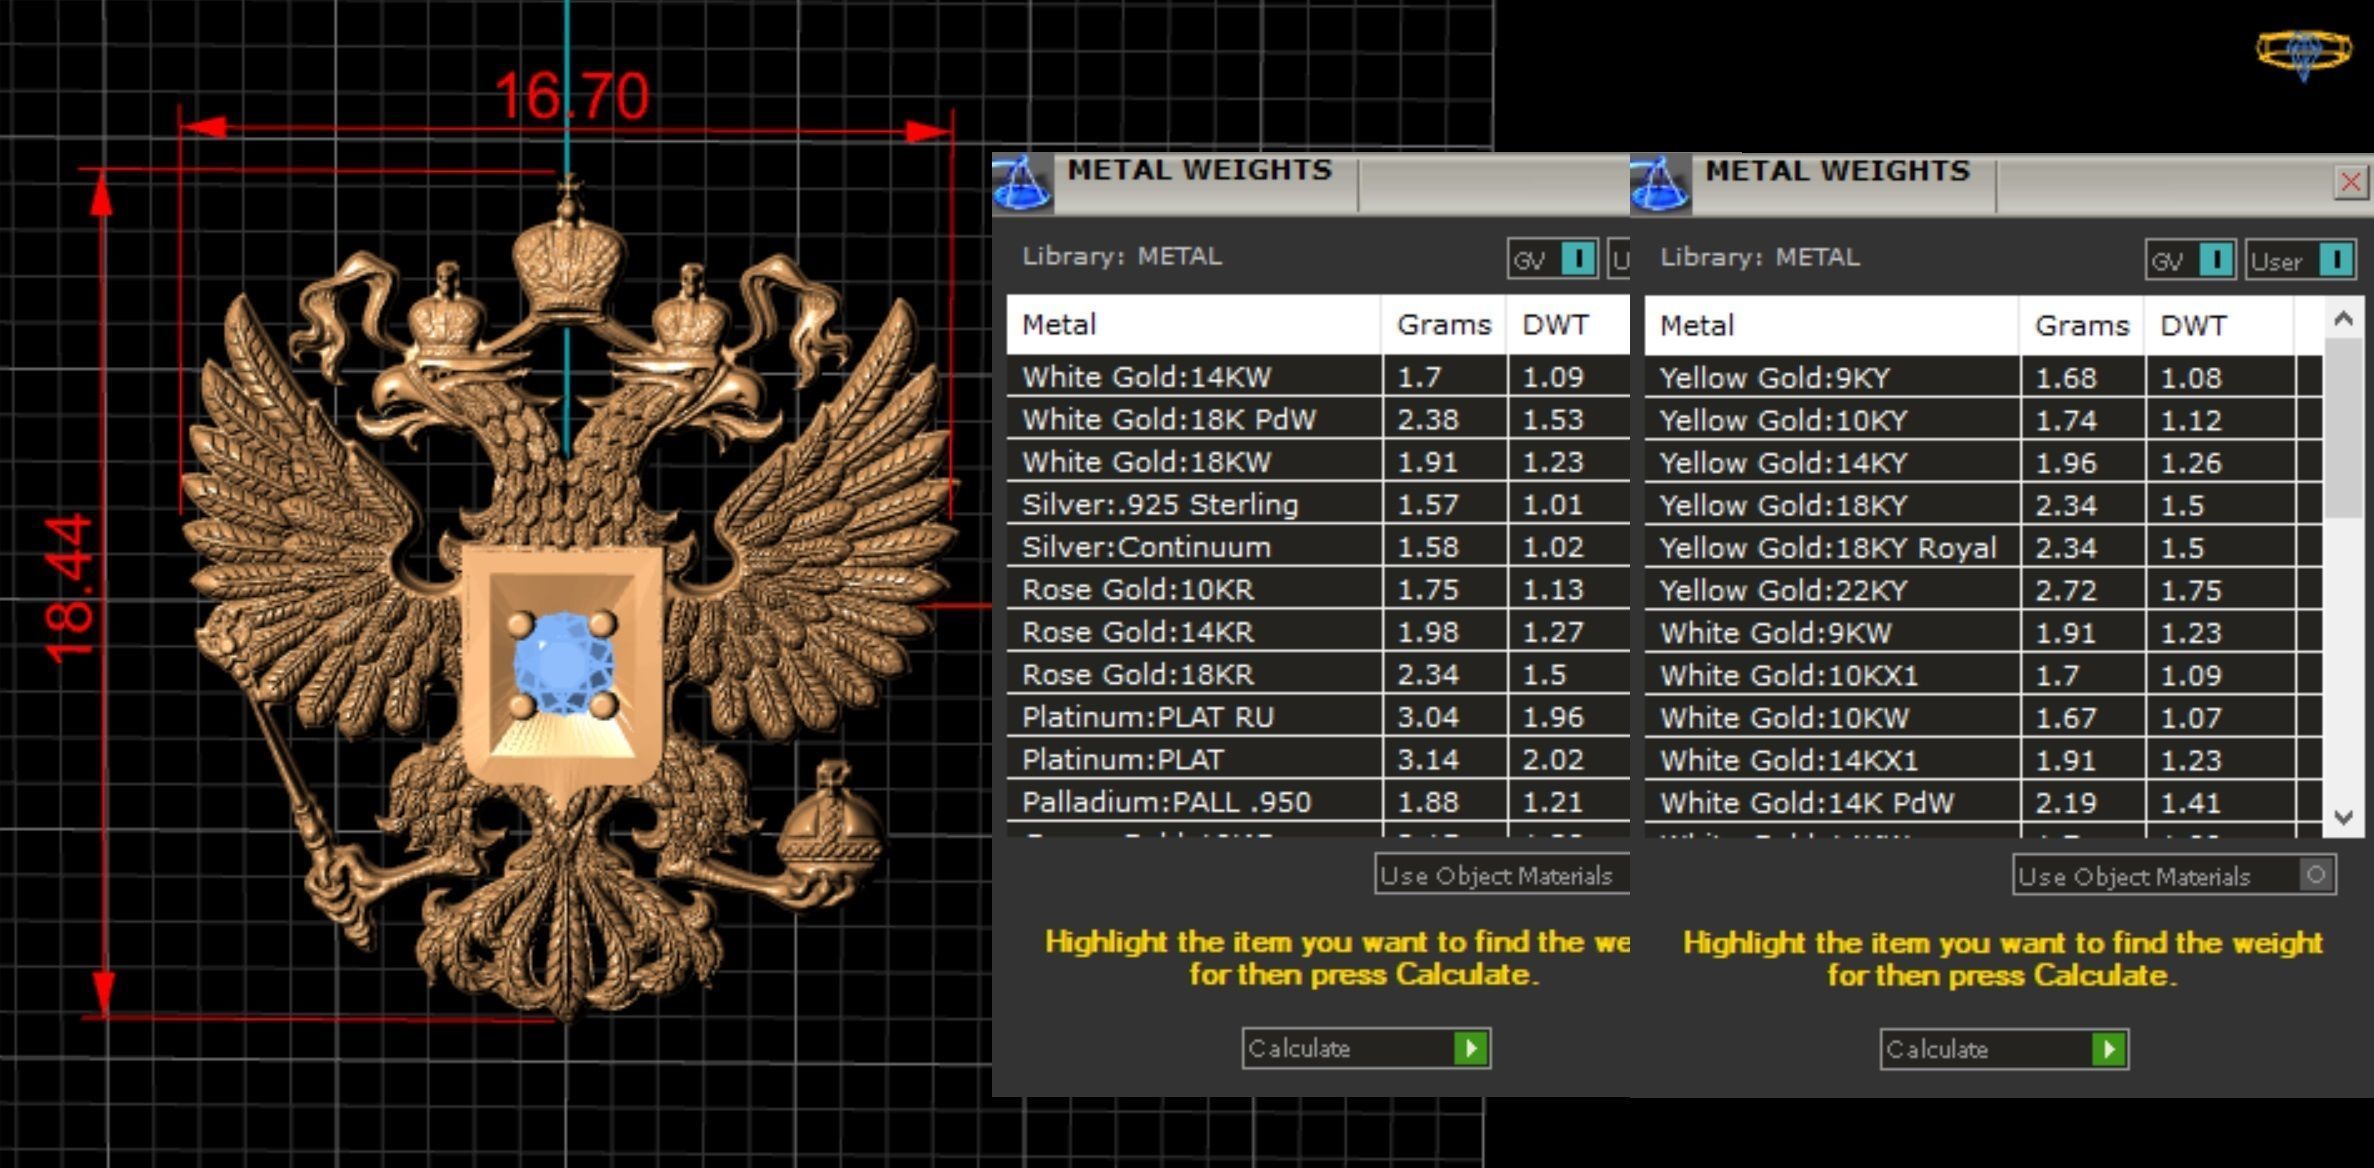Click the 3.14 grams value for Platinum:PLAT
This screenshot has height=1168, width=2374.
tap(1428, 759)
